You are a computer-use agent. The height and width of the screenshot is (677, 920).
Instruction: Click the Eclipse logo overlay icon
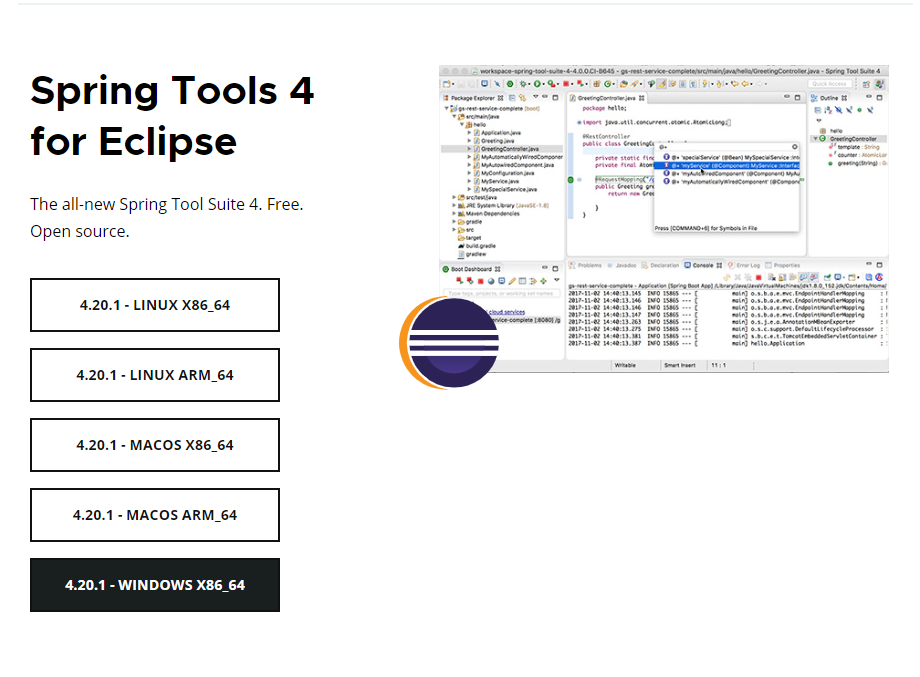[449, 343]
